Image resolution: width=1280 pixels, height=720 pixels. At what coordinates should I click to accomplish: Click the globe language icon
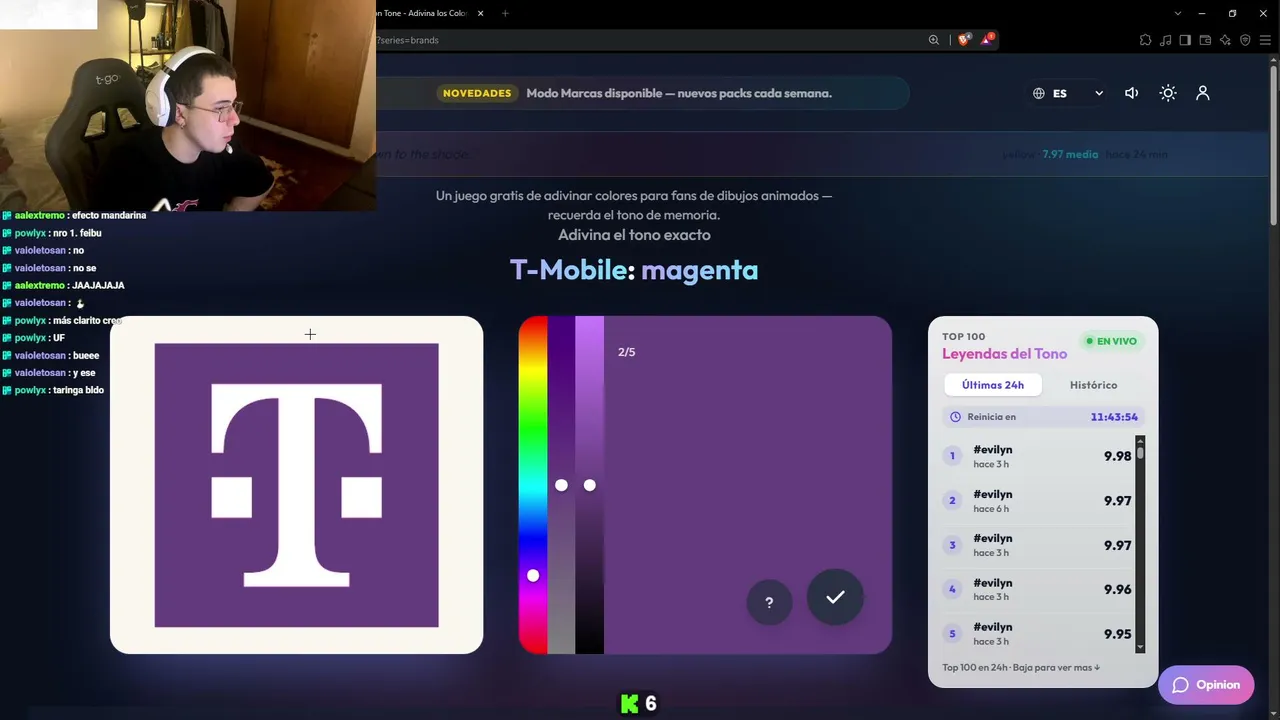pos(1039,93)
